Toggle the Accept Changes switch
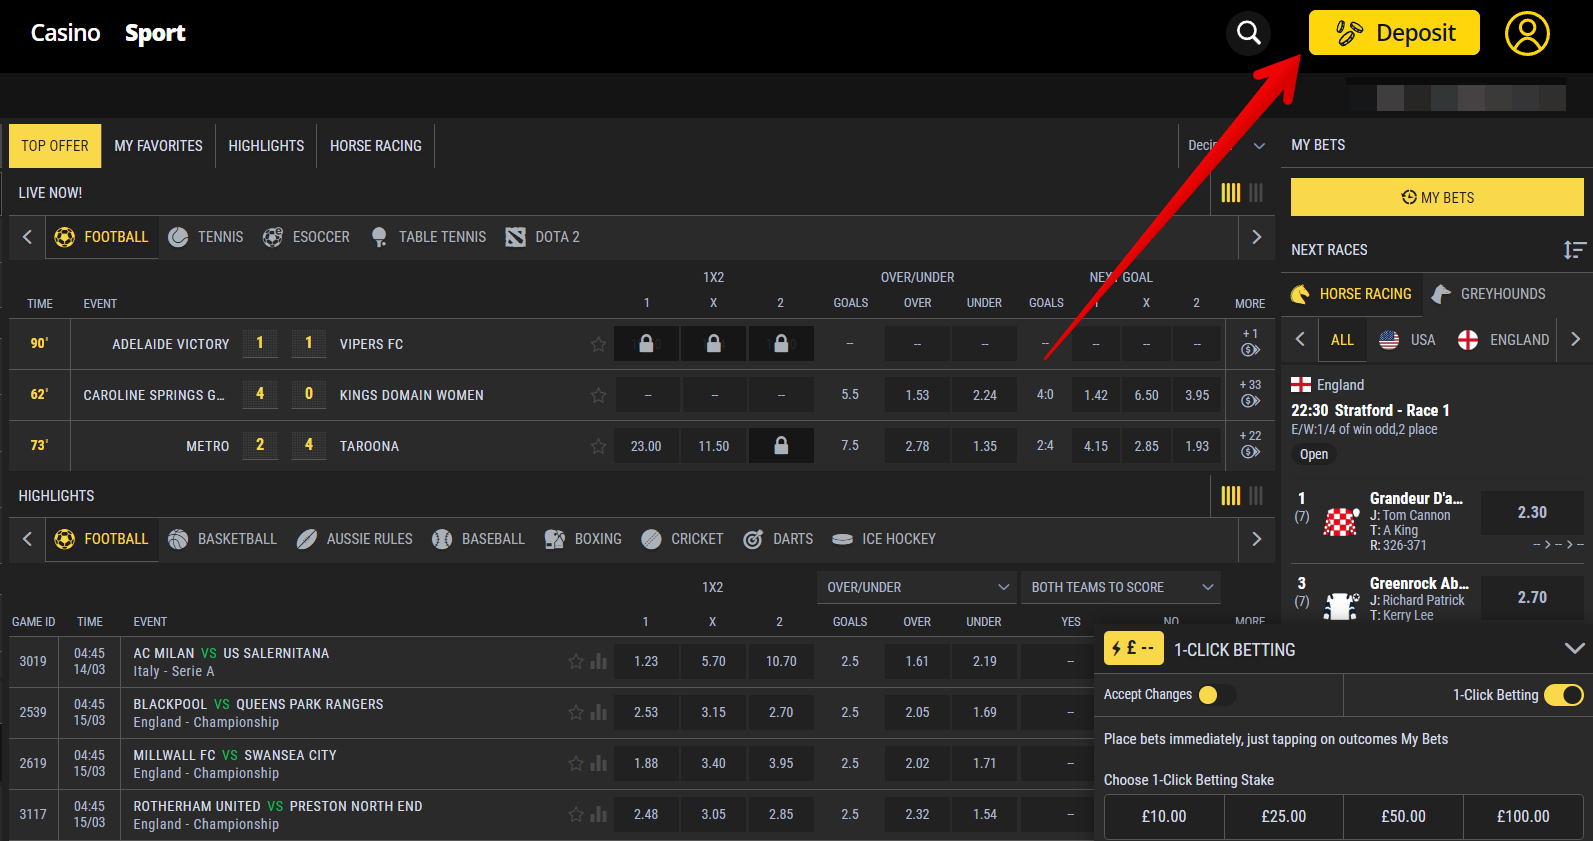 [1216, 694]
